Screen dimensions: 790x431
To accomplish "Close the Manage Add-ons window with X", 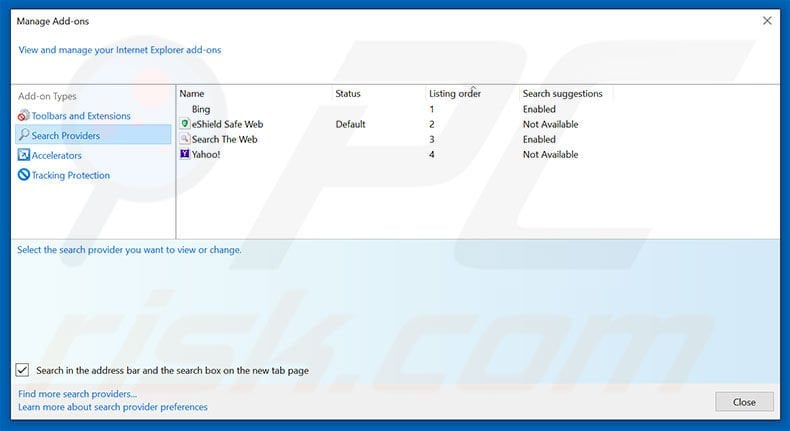I will (767, 21).
